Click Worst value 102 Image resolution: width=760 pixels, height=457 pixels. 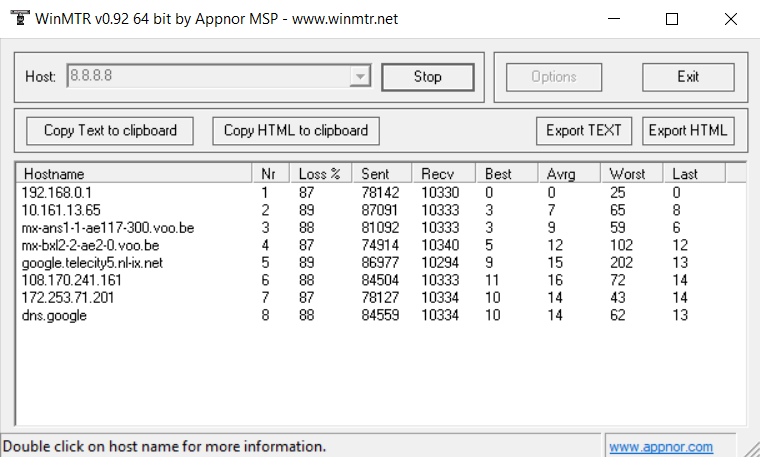tap(621, 245)
